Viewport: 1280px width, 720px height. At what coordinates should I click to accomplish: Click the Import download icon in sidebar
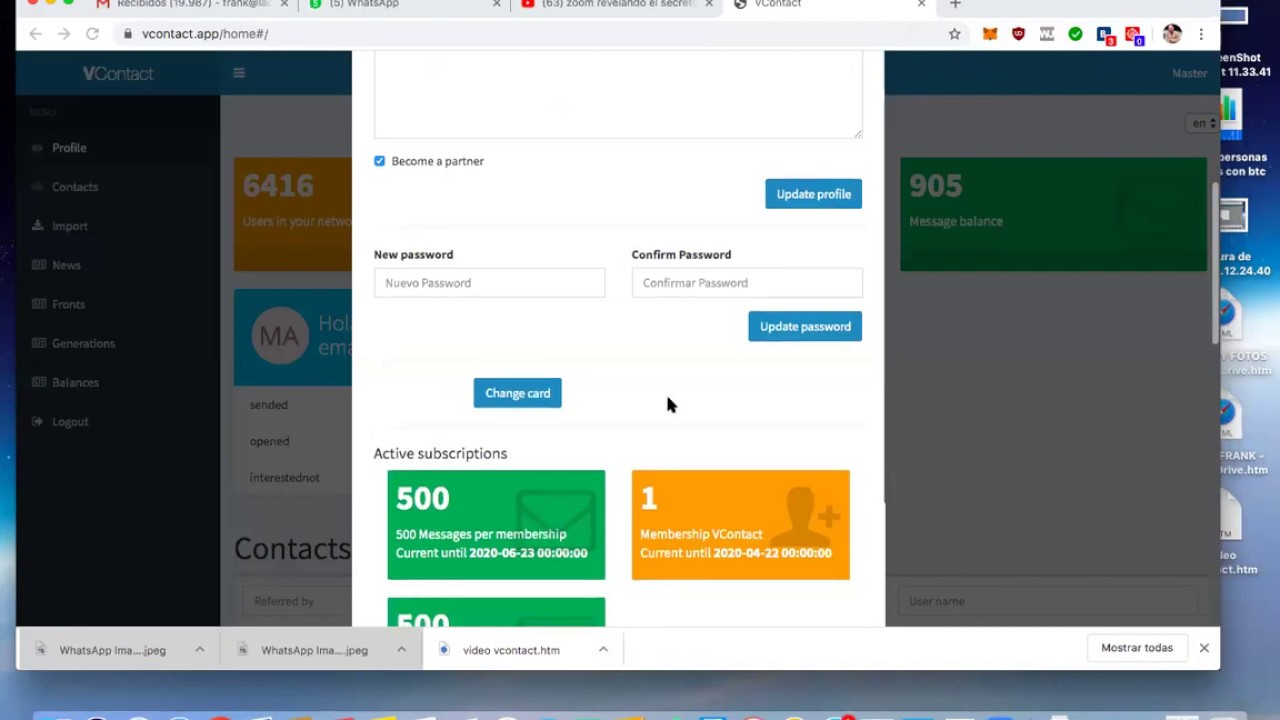click(x=39, y=226)
